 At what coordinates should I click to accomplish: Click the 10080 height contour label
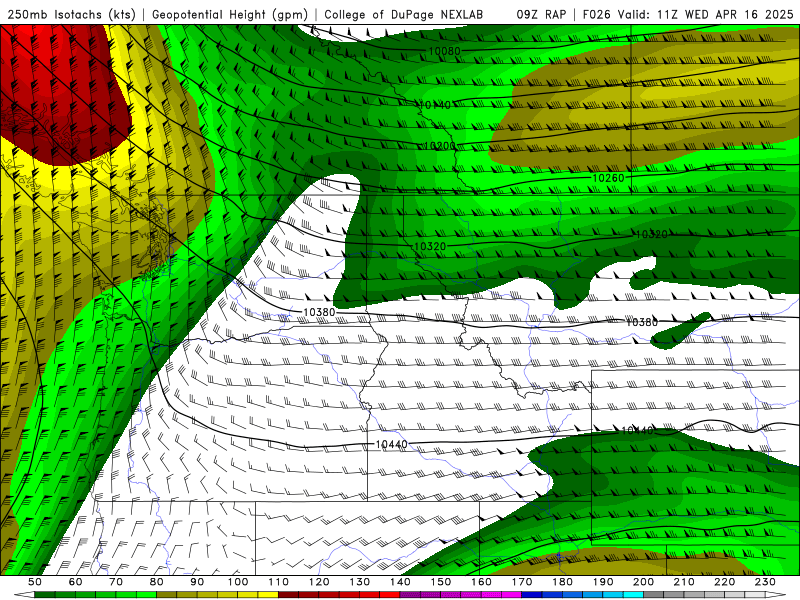(444, 51)
